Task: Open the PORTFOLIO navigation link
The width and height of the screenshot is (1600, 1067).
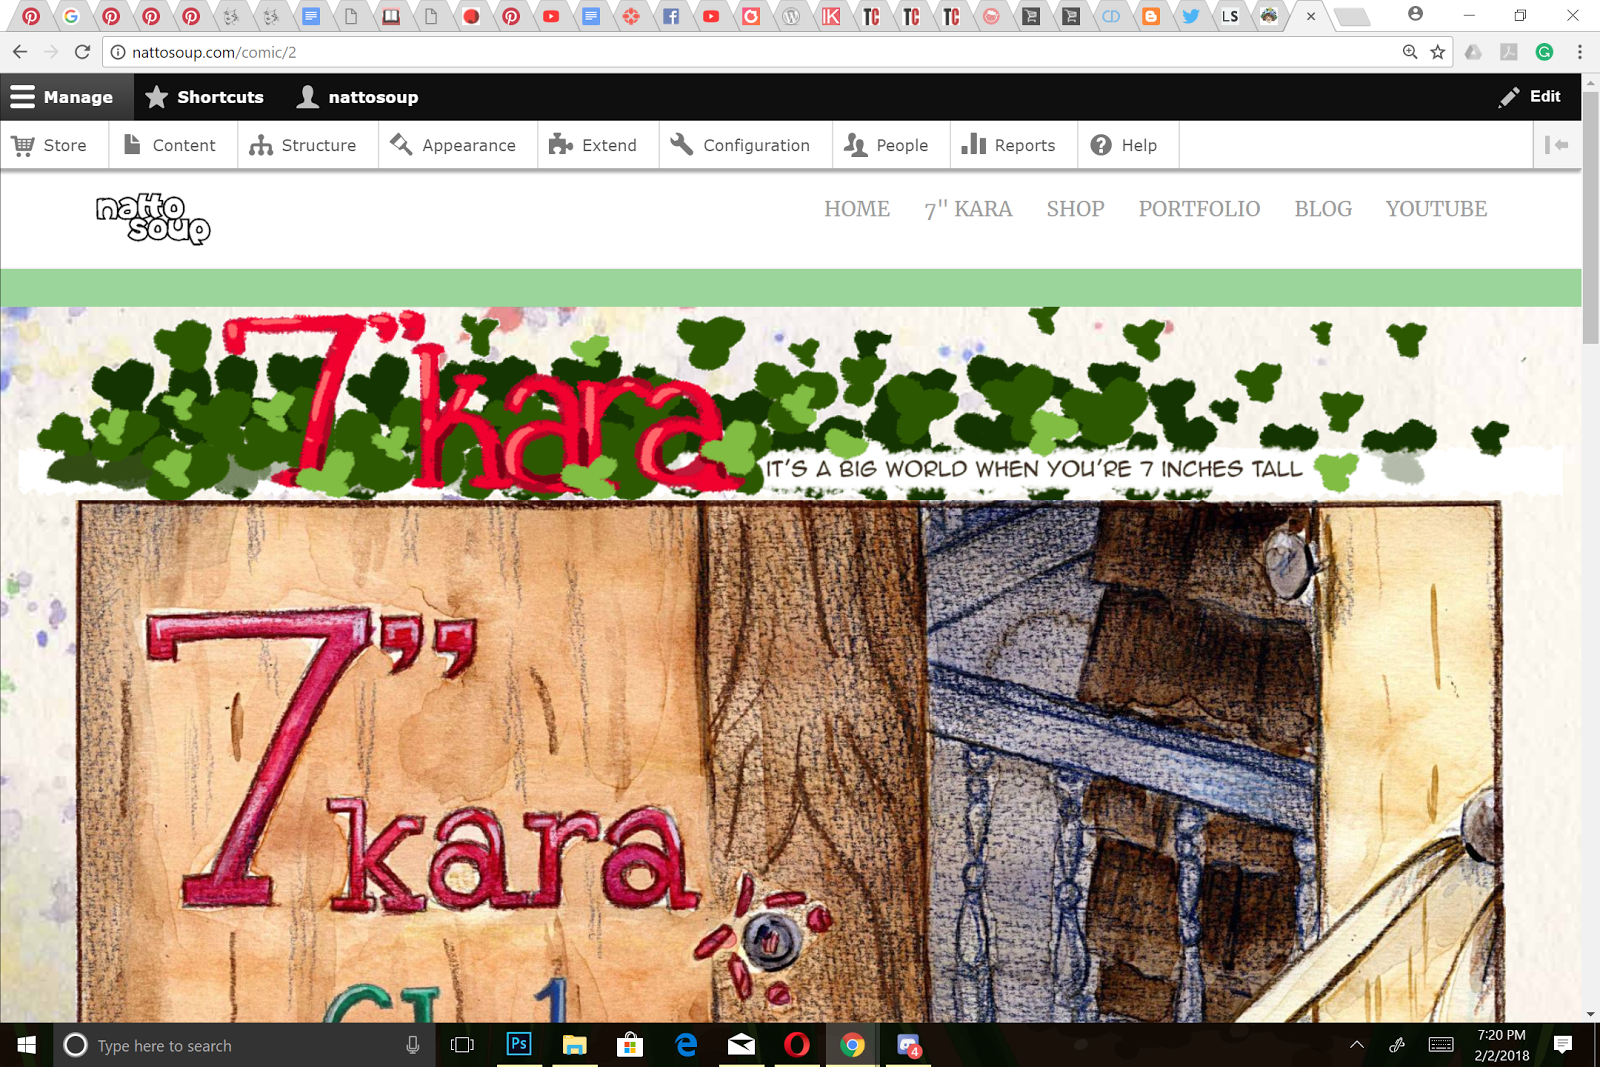Action: point(1199,209)
